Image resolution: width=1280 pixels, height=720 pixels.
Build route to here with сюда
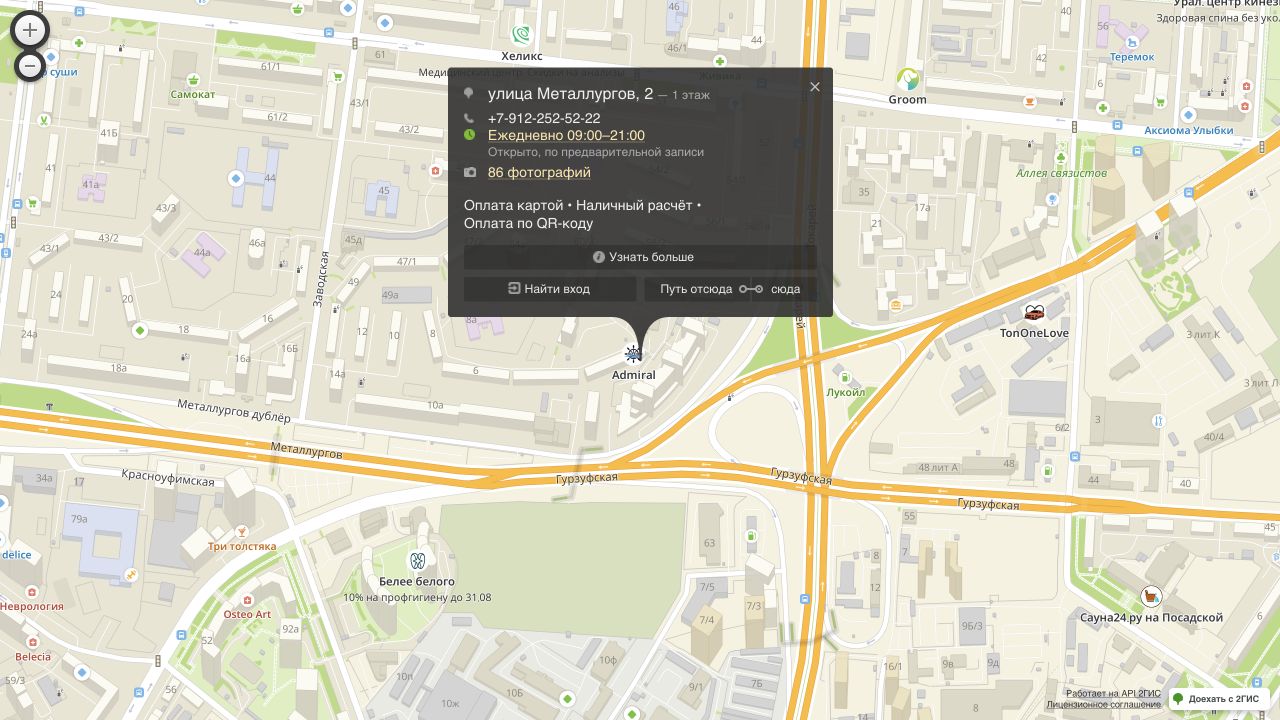coord(785,289)
